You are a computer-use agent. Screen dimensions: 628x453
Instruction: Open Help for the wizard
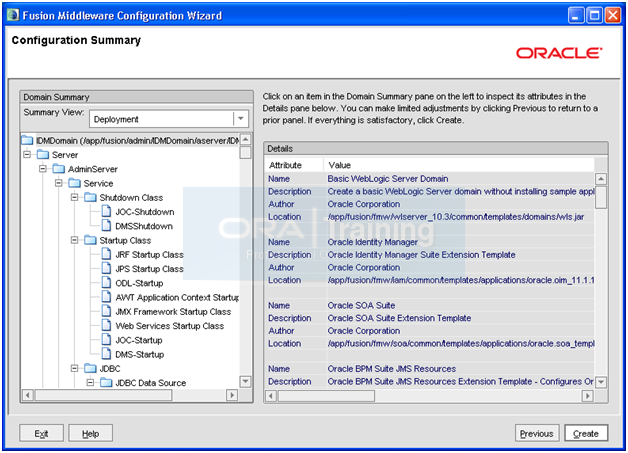click(91, 433)
